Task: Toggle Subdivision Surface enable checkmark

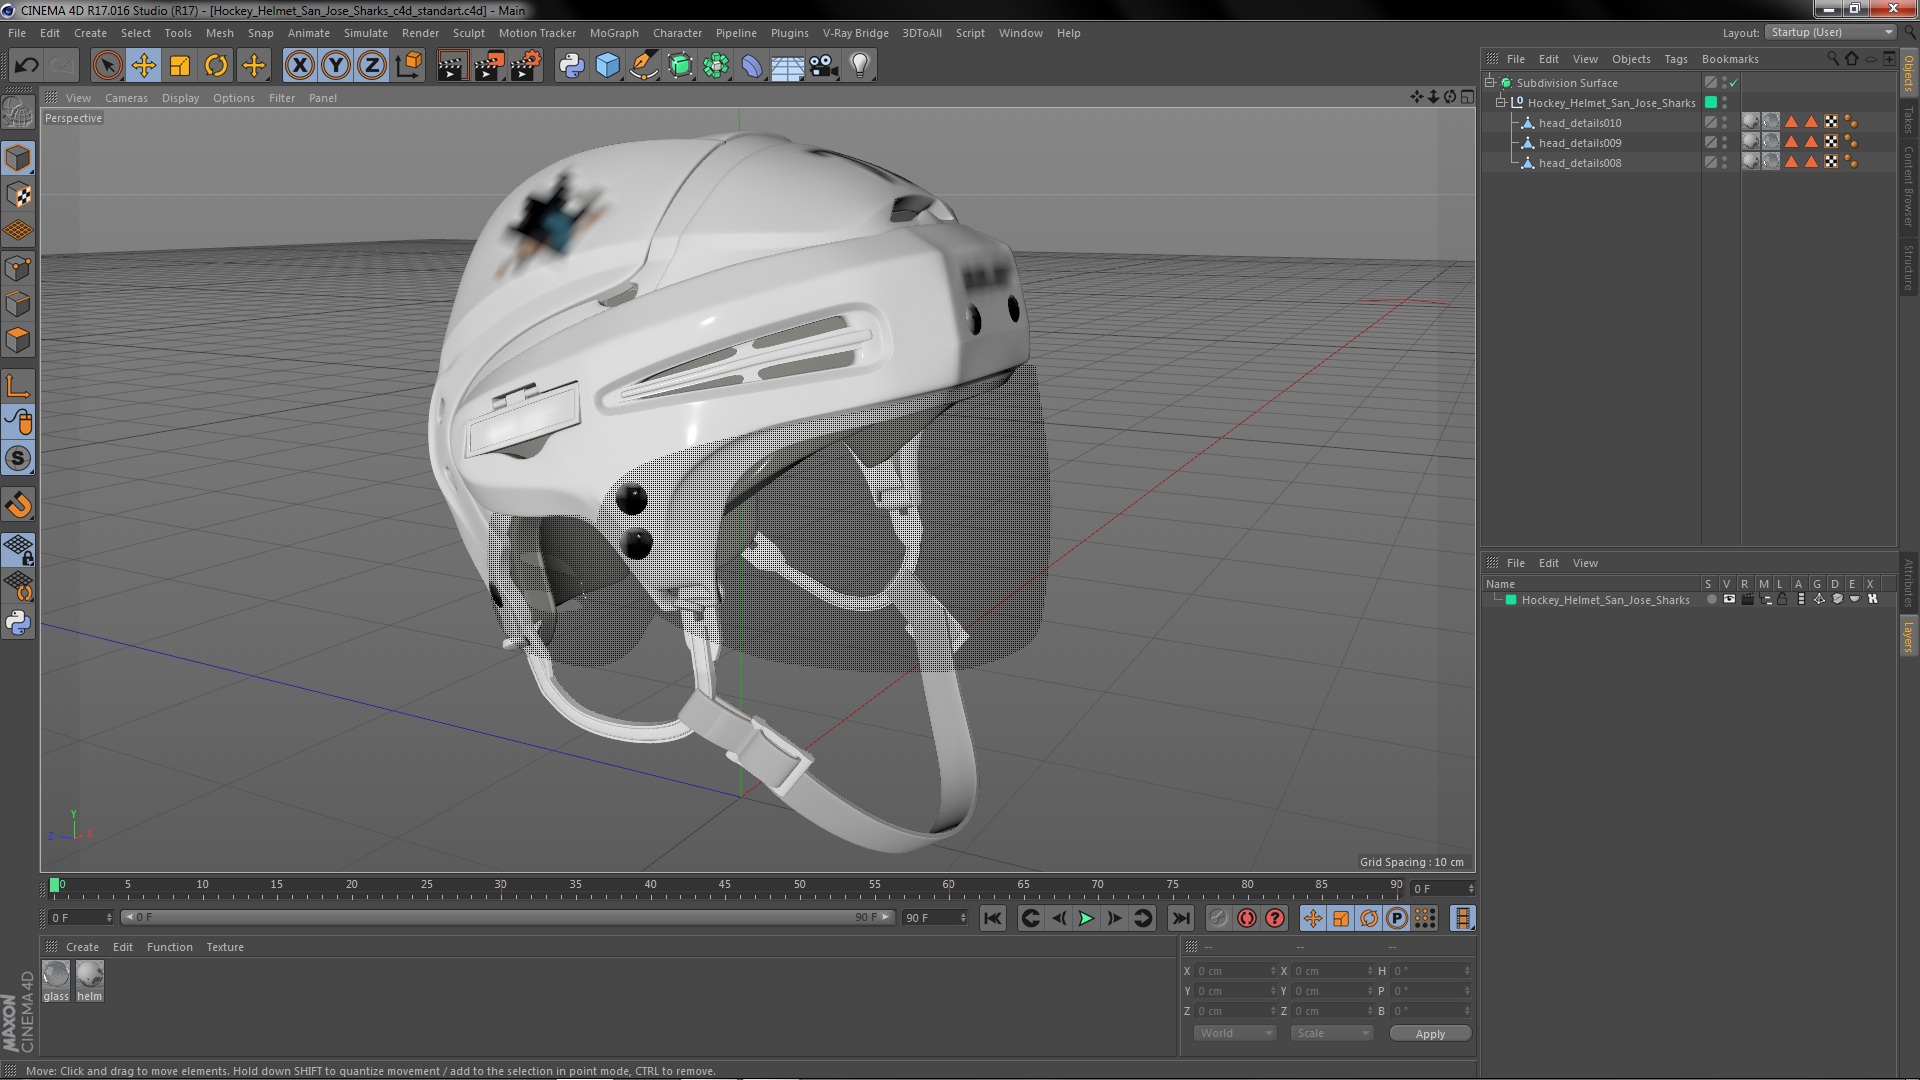Action: [1734, 83]
